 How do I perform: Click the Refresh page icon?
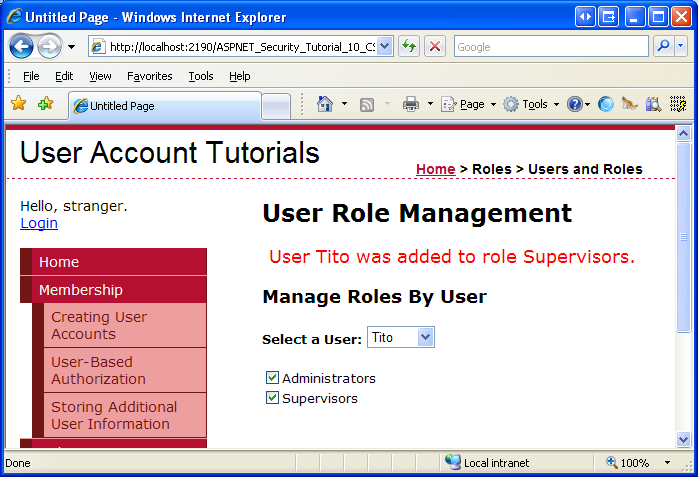409,46
